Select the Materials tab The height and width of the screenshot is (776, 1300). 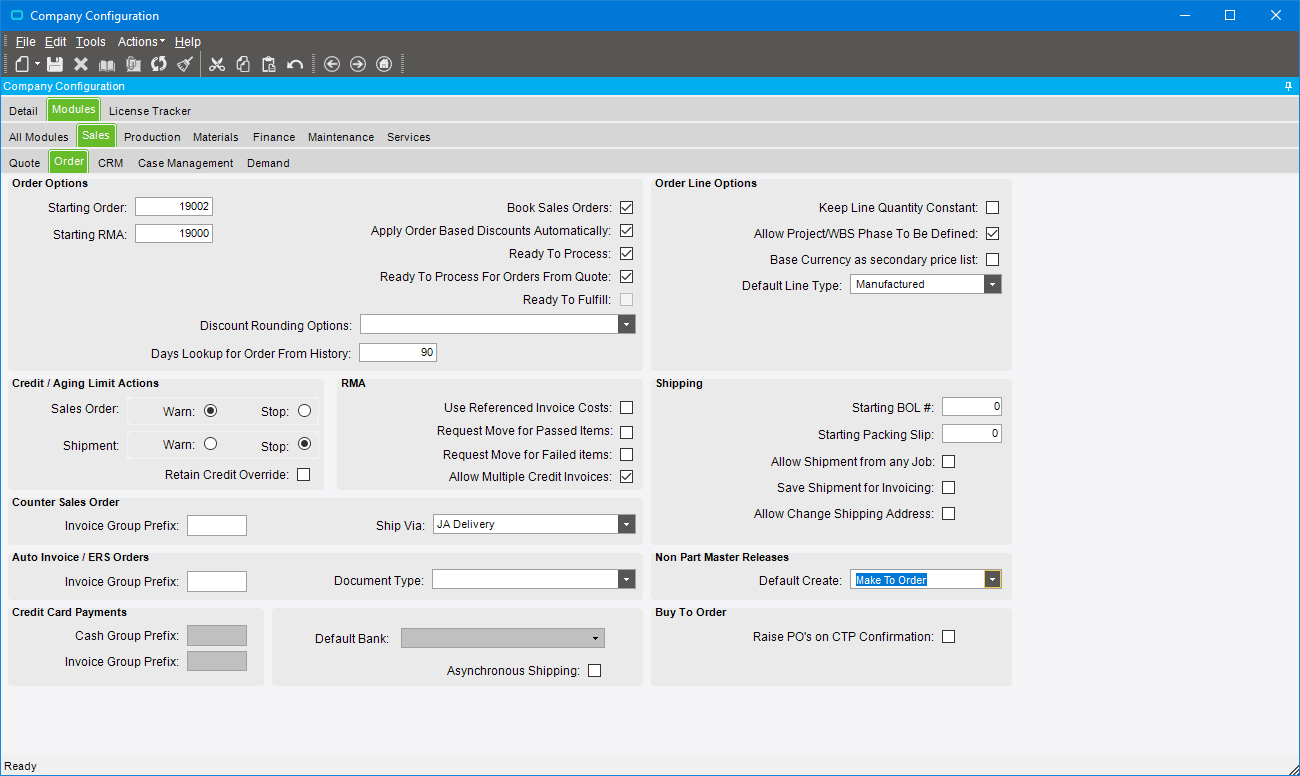pos(216,137)
